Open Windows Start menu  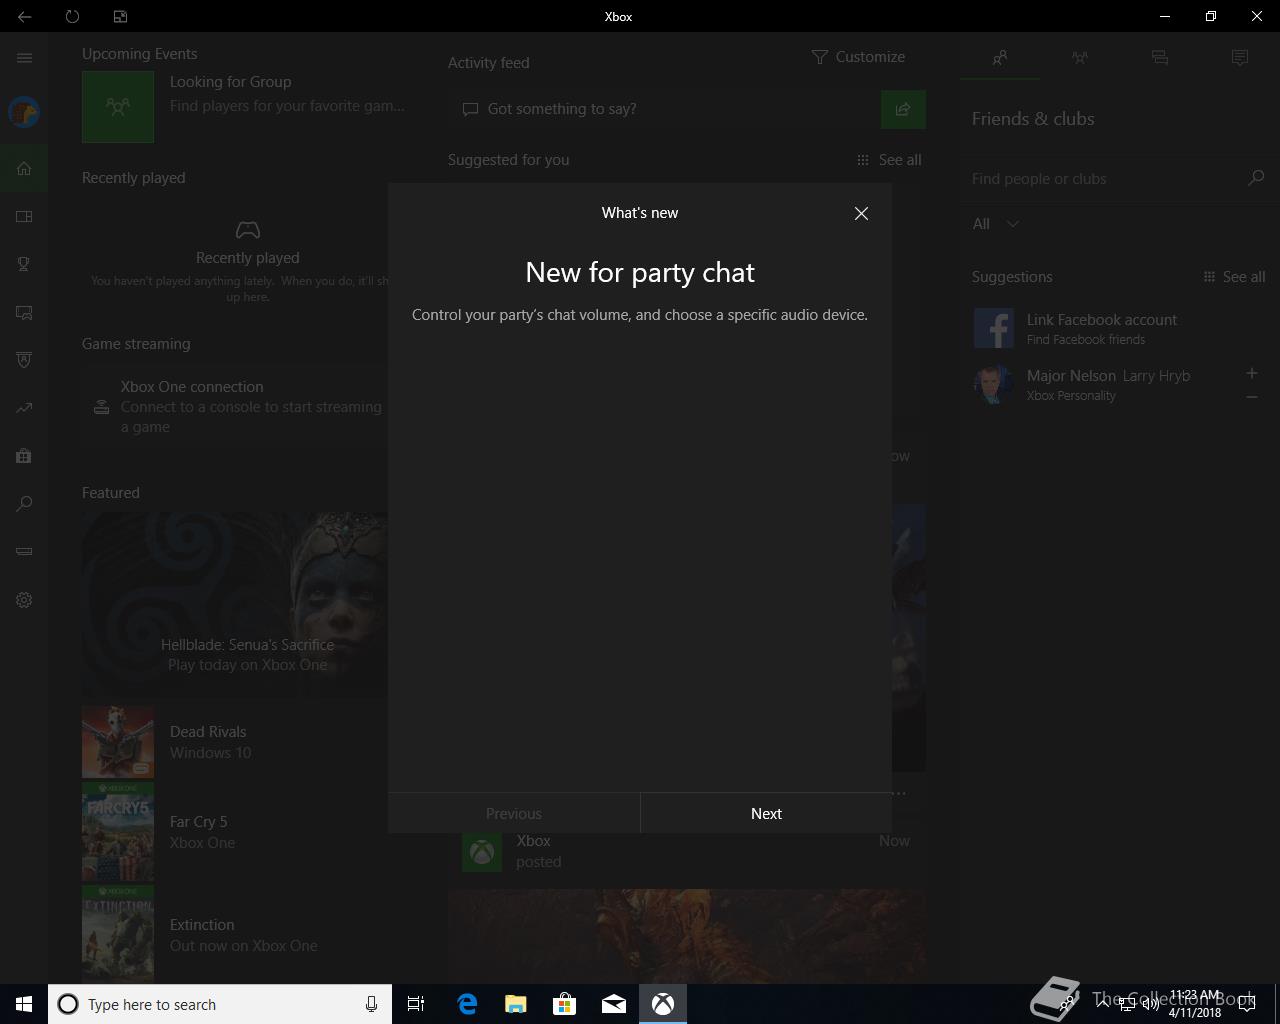coord(24,1004)
